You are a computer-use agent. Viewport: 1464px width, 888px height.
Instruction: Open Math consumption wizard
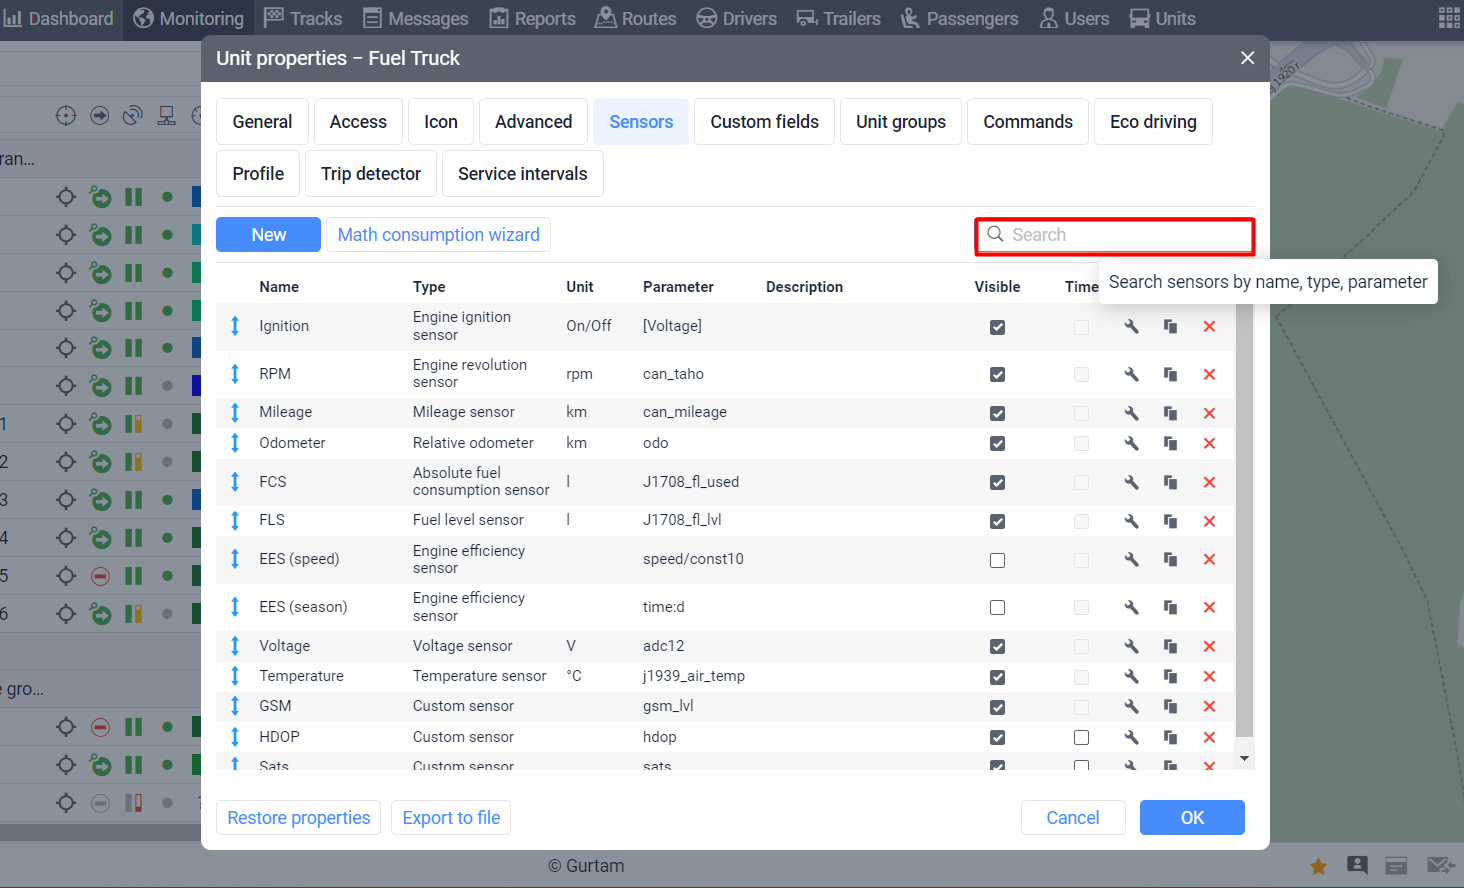pos(438,235)
